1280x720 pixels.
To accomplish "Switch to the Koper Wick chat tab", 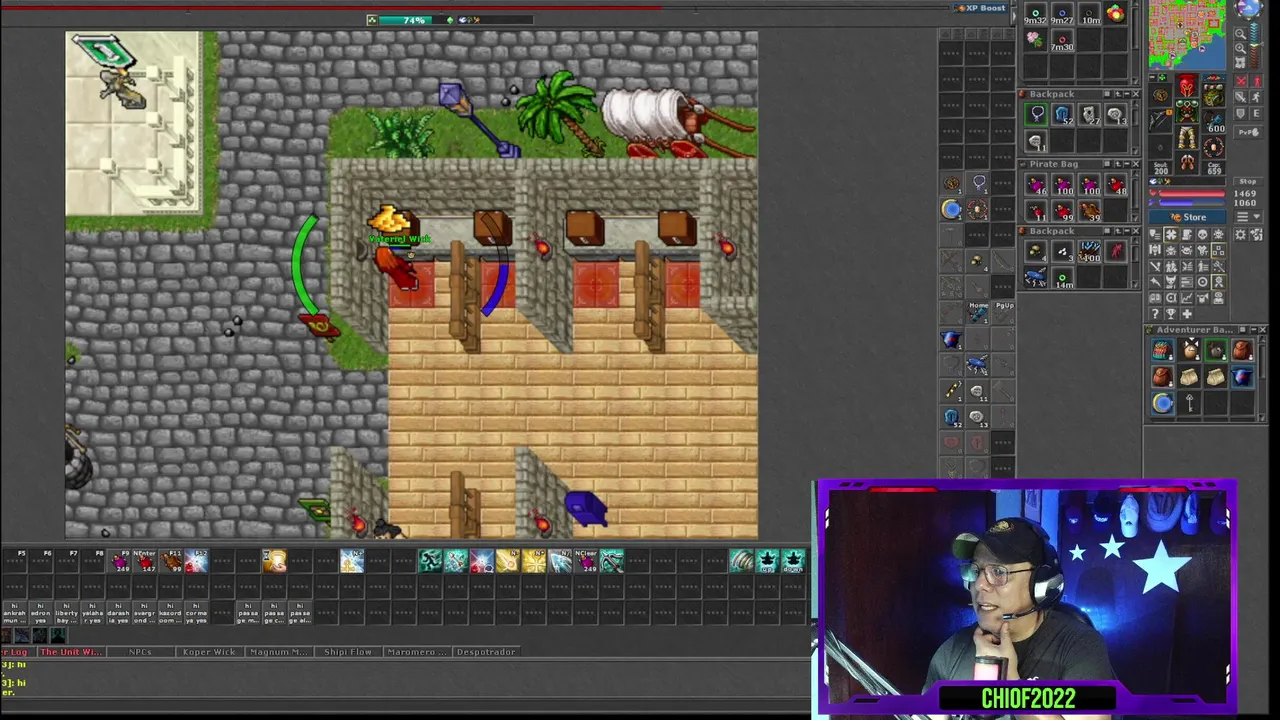I will pyautogui.click(x=209, y=652).
